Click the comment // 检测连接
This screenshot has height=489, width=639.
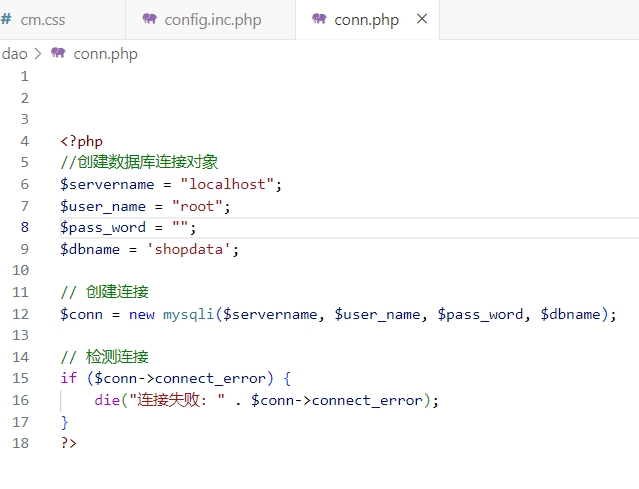point(104,357)
